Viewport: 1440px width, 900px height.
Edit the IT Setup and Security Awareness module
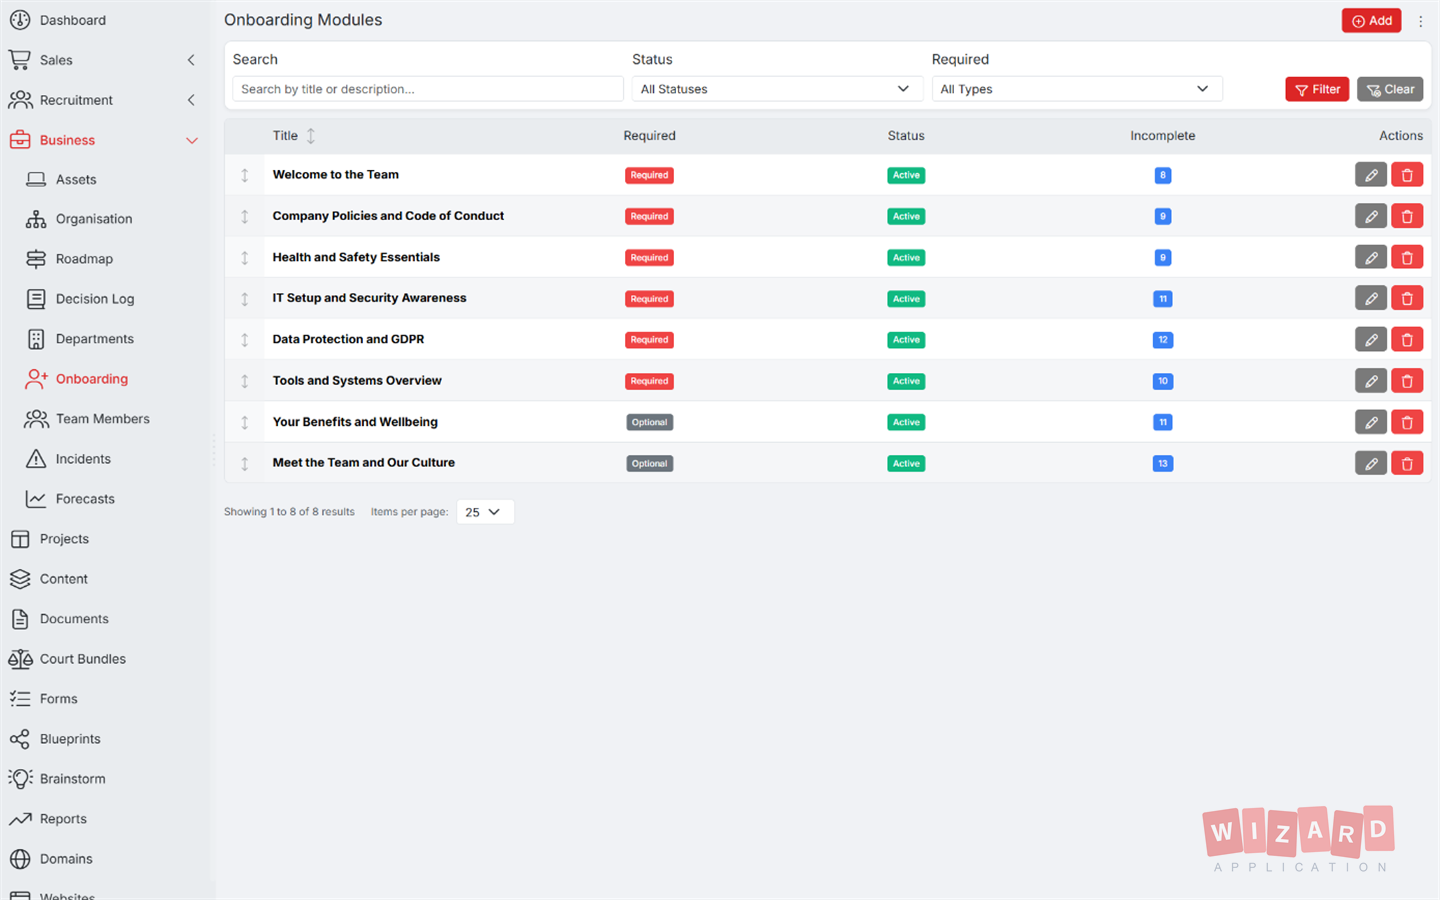1370,298
